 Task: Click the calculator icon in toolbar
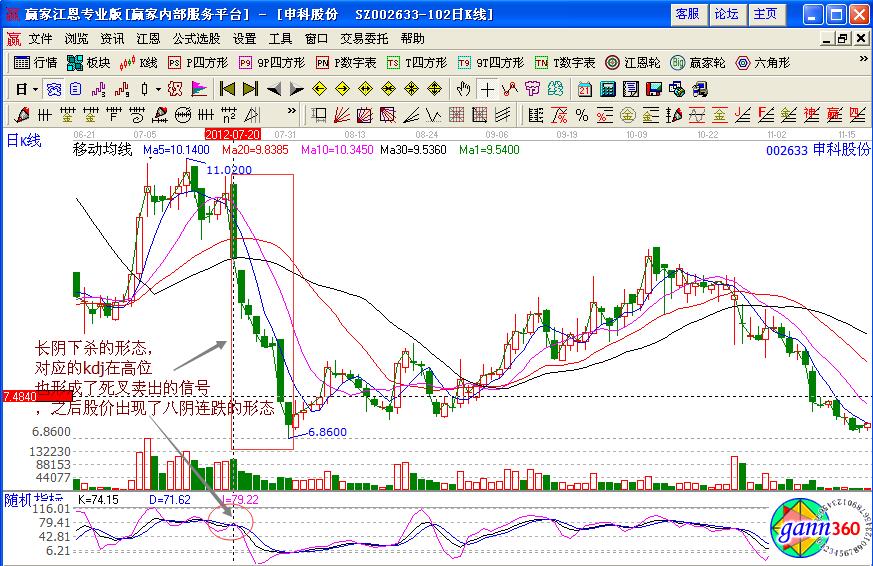[606, 88]
